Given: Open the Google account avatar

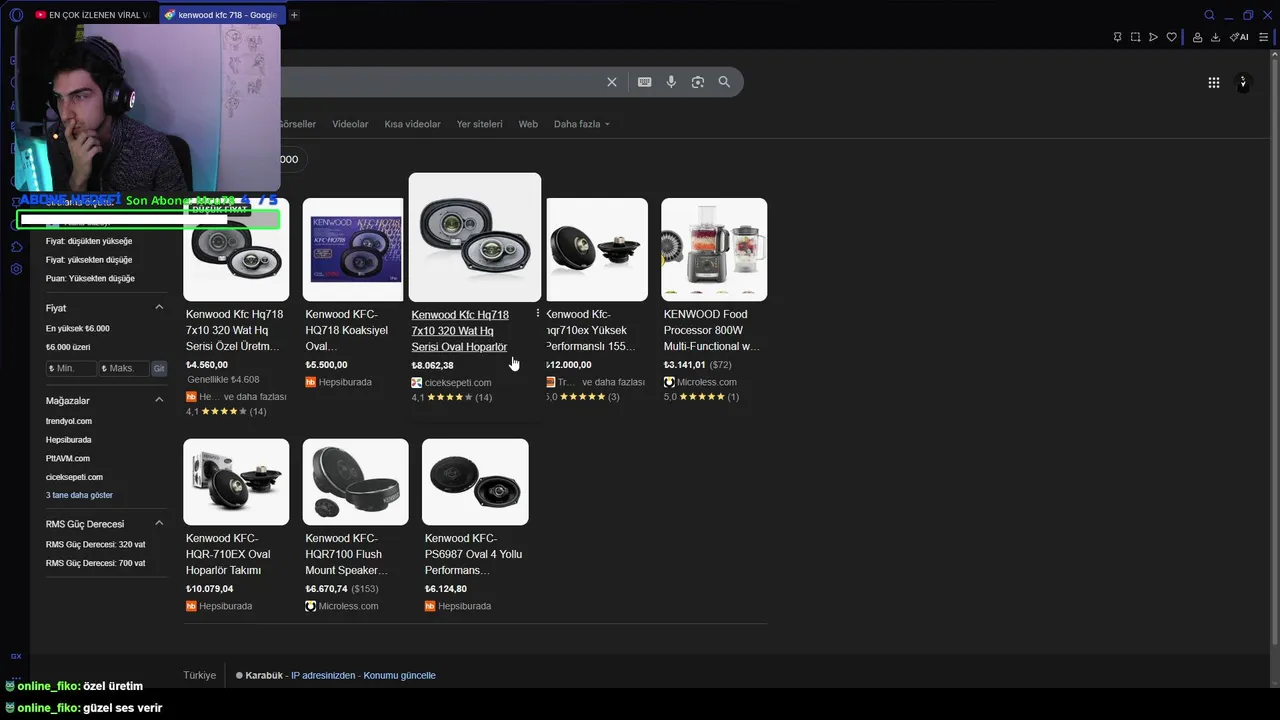Looking at the screenshot, I should tap(1243, 83).
